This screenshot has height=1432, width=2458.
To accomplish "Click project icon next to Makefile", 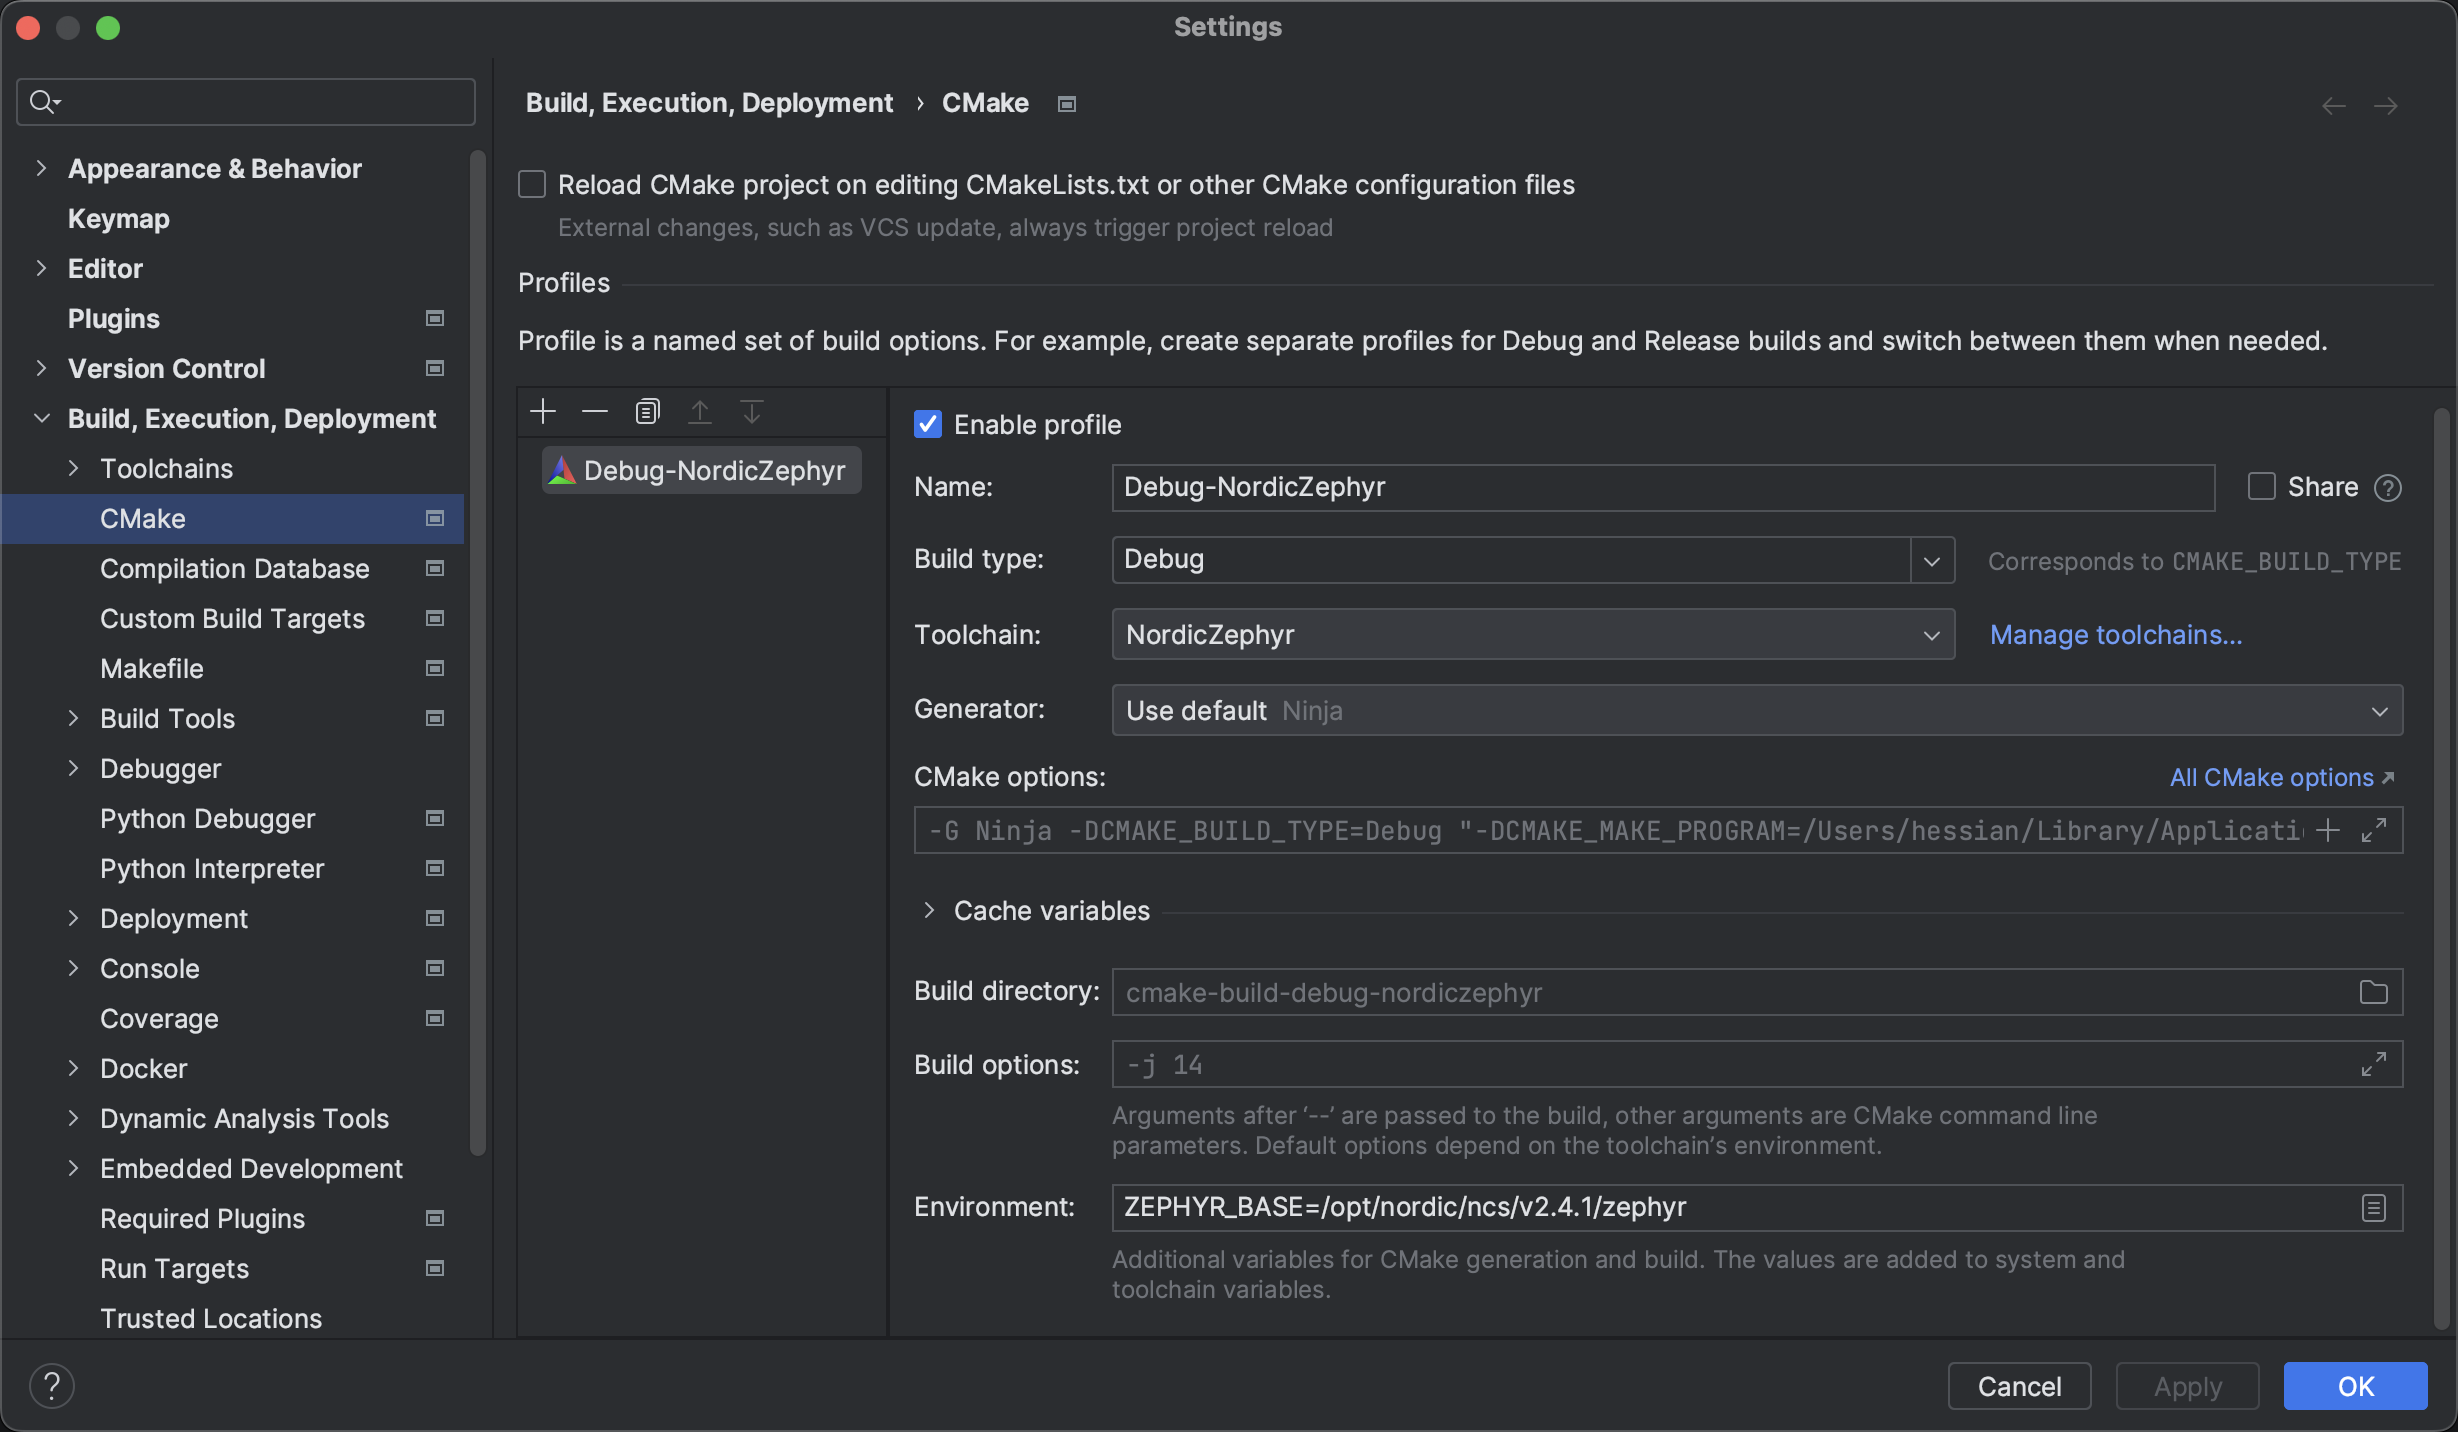I will [x=435, y=668].
